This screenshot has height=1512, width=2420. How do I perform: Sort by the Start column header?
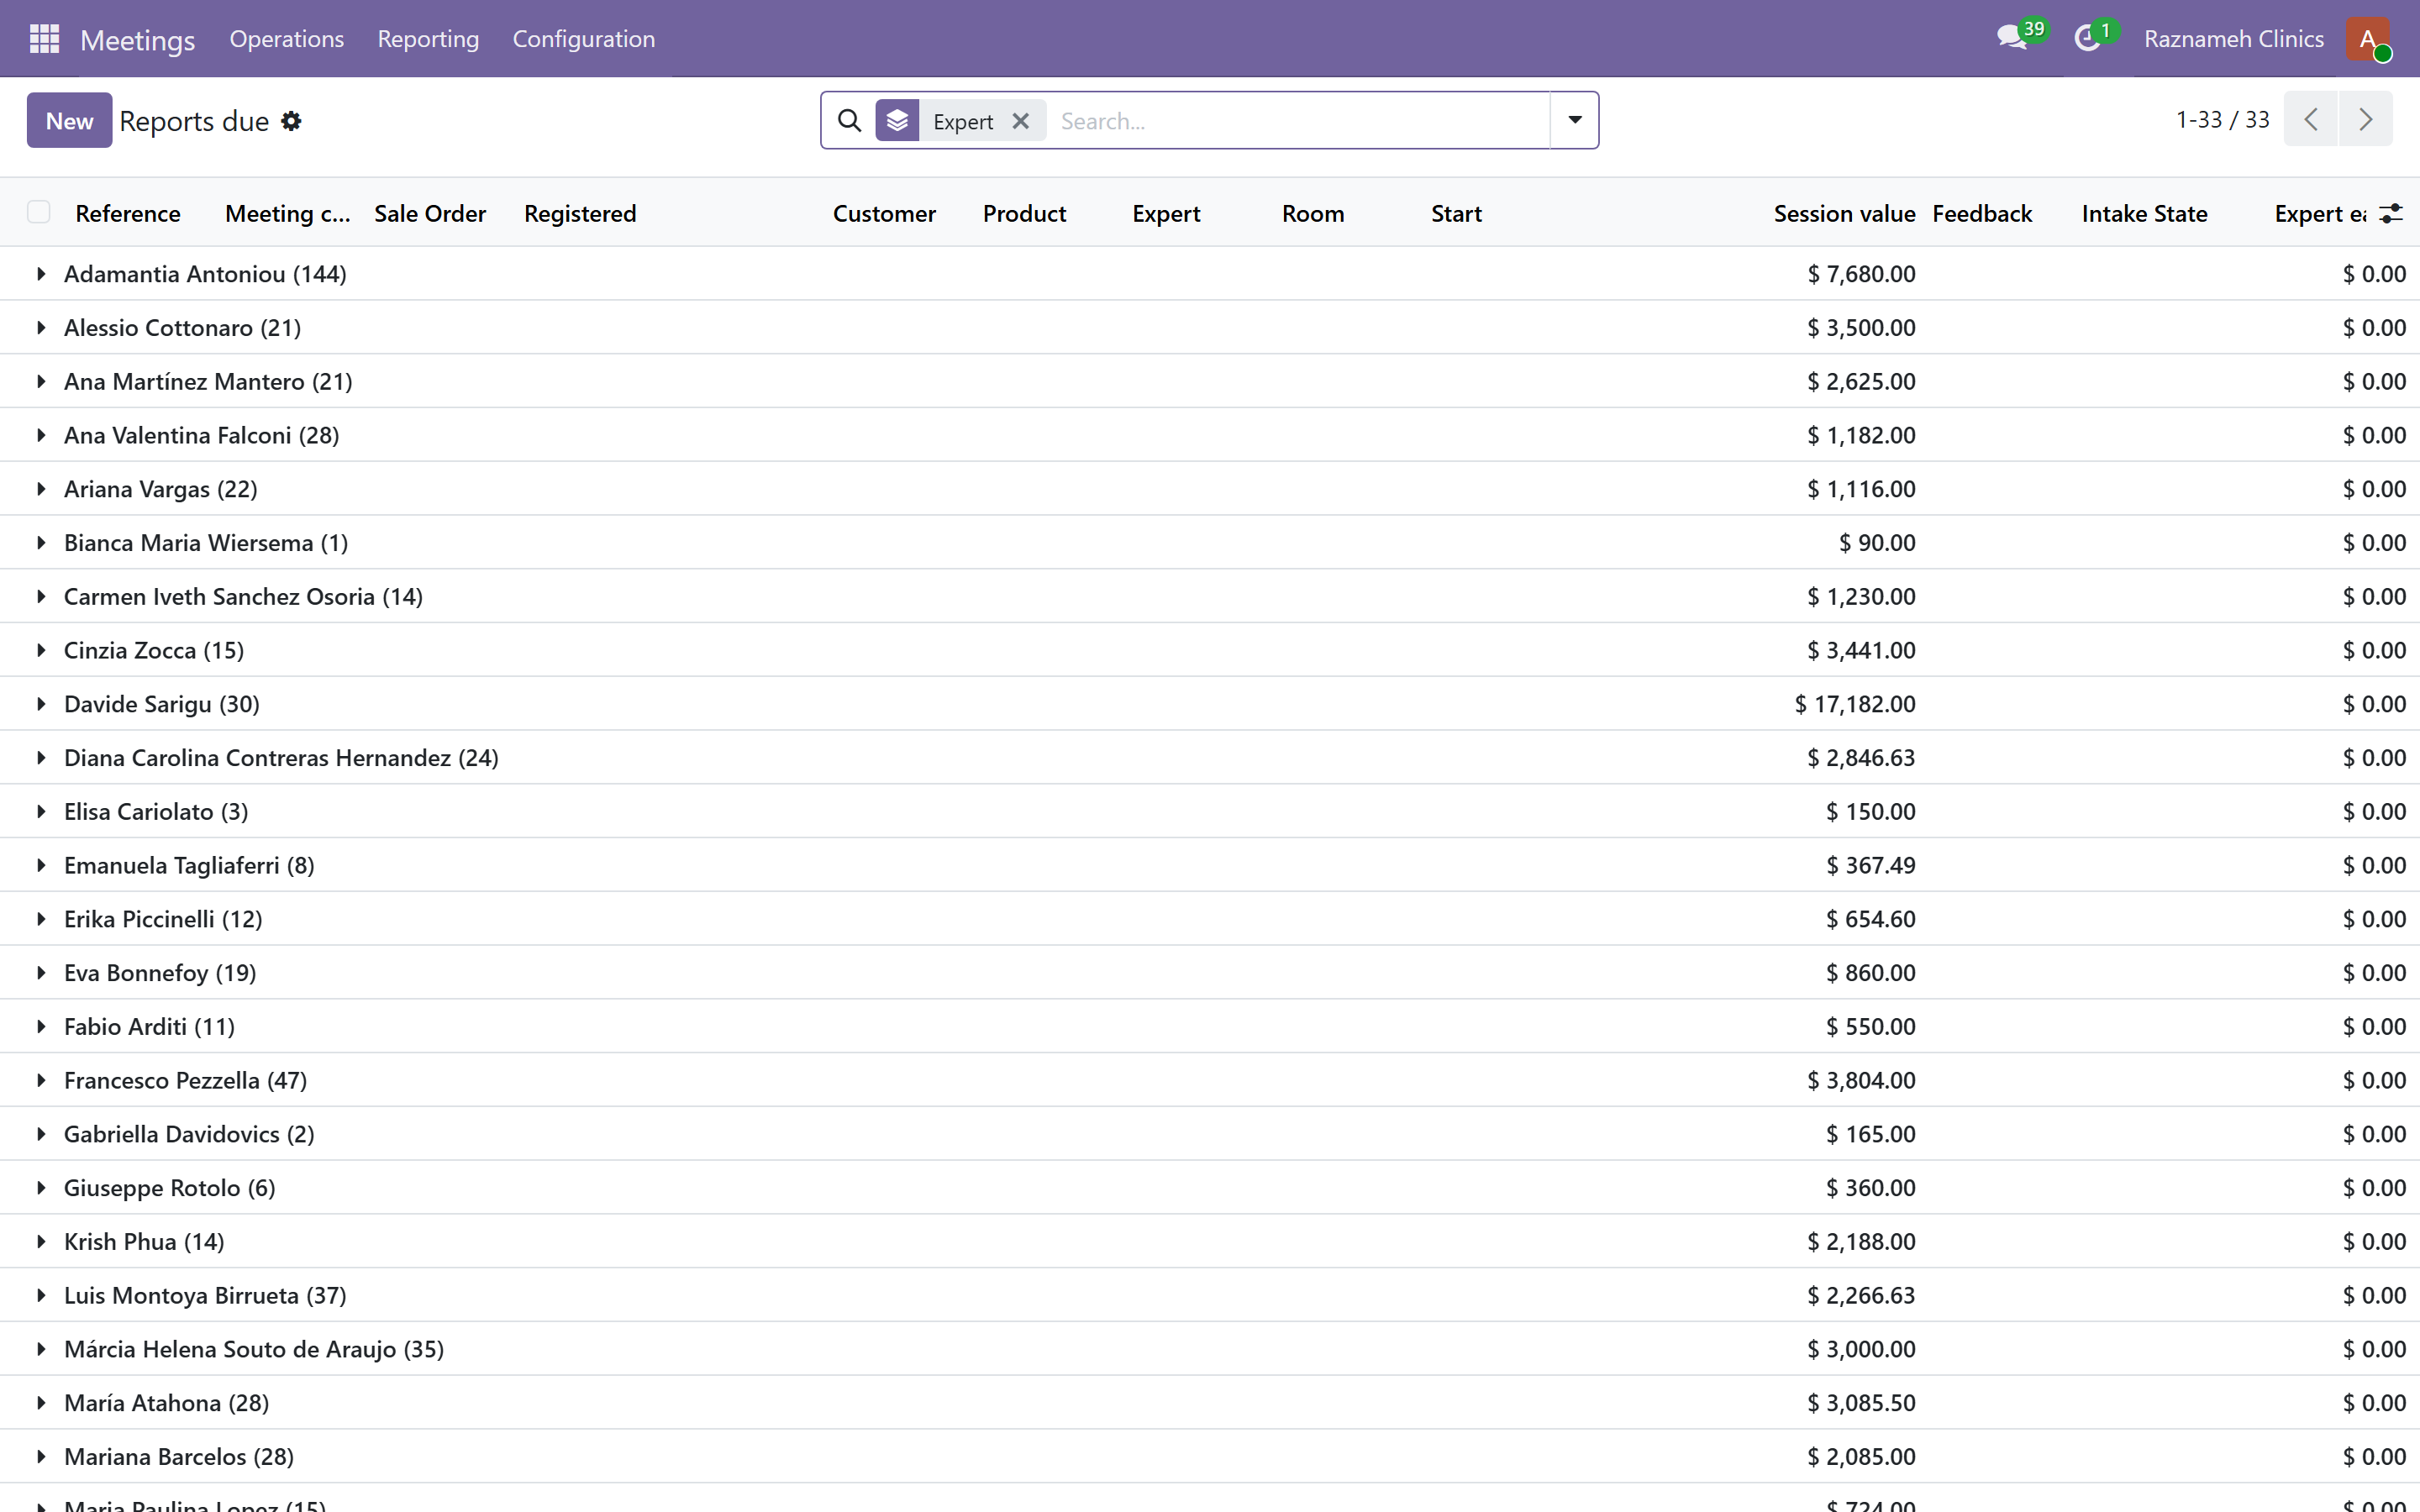[x=1456, y=213]
